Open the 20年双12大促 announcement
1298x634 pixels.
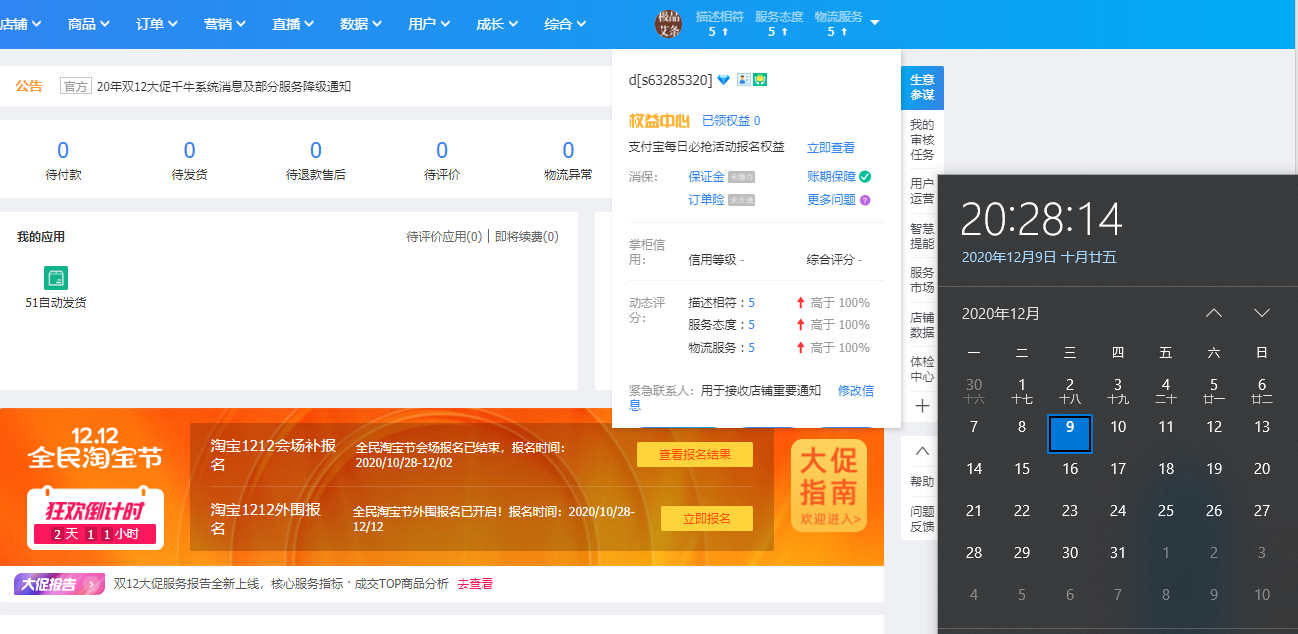pos(224,86)
